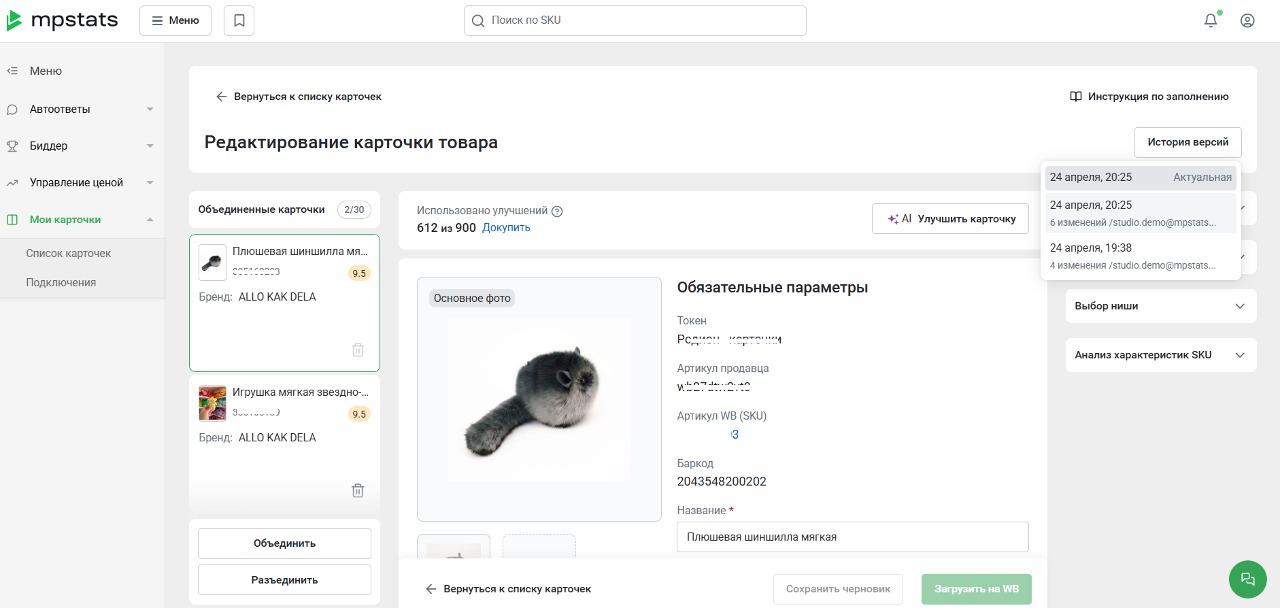Delete Игрушка мягкая card trash icon

pos(358,490)
